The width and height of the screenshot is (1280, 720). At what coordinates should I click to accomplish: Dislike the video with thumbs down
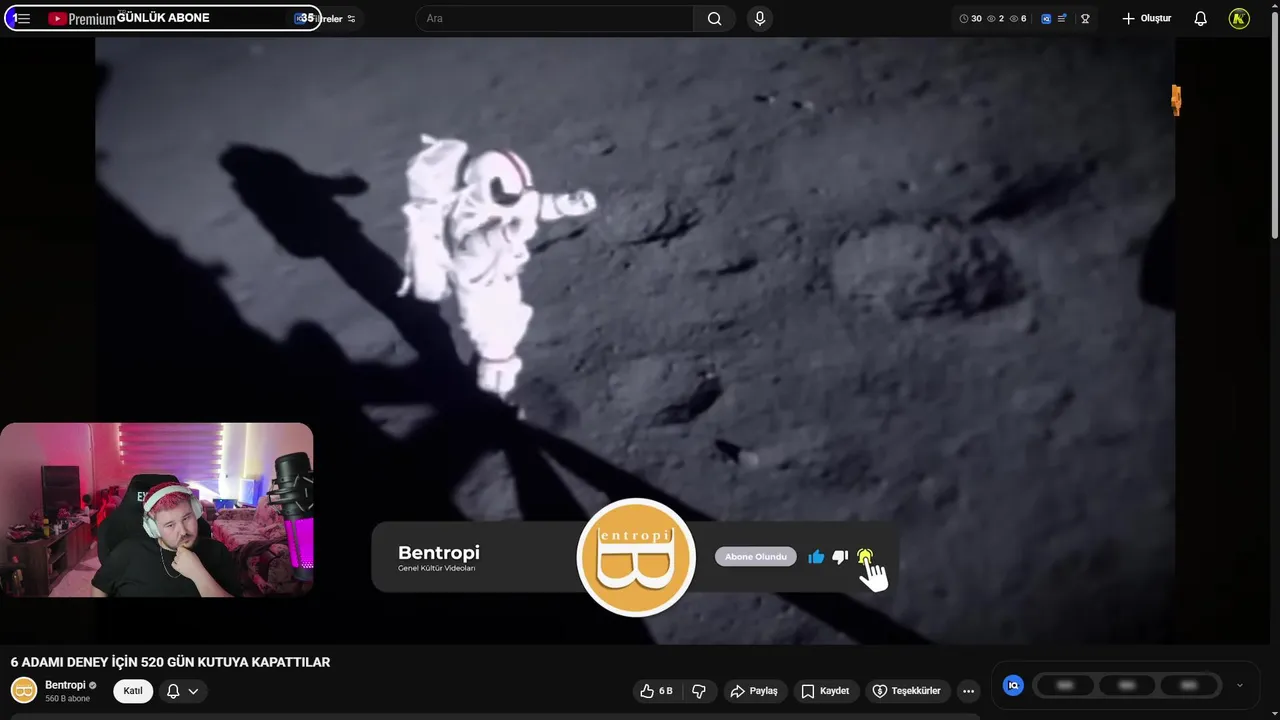coord(699,691)
